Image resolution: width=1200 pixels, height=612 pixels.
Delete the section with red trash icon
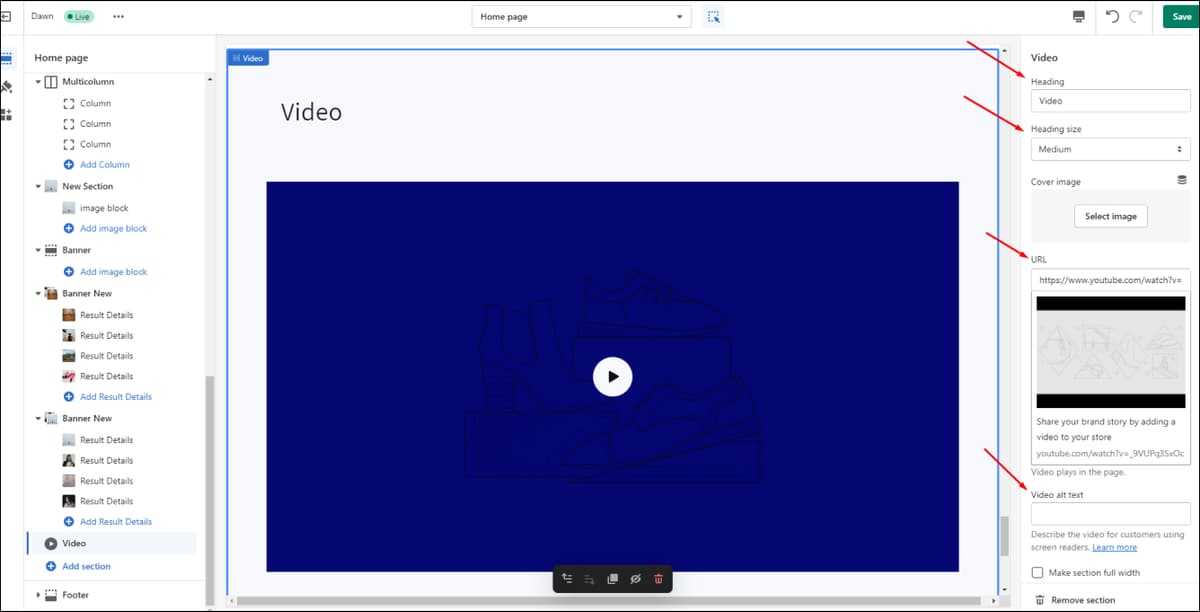coord(658,579)
